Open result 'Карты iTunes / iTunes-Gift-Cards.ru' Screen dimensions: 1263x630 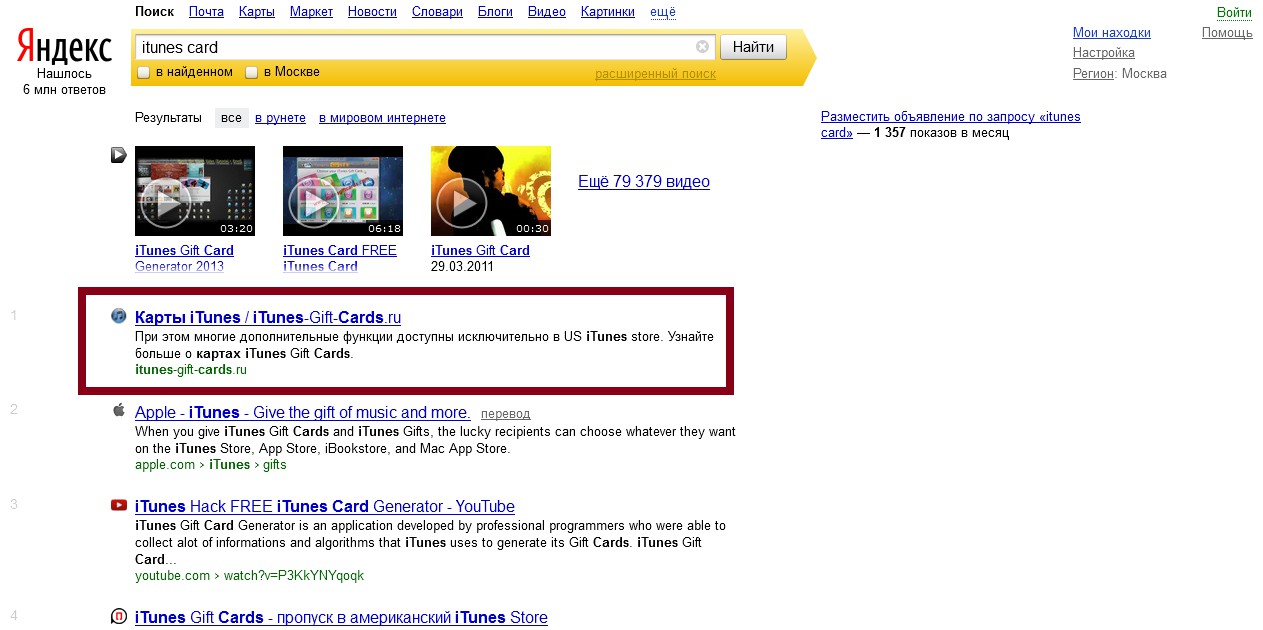(268, 318)
